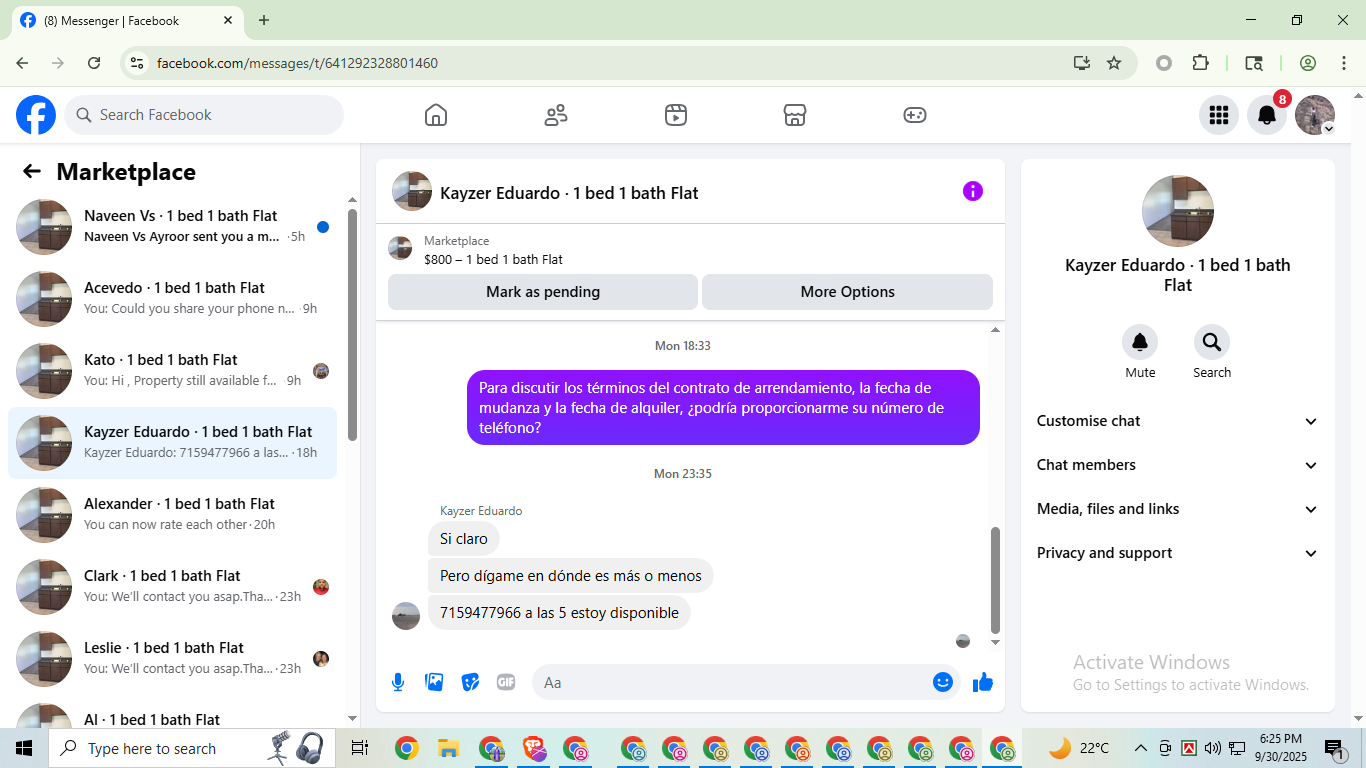Image resolution: width=1366 pixels, height=768 pixels.
Task: Open conversation information purple i icon
Action: pyautogui.click(x=973, y=191)
